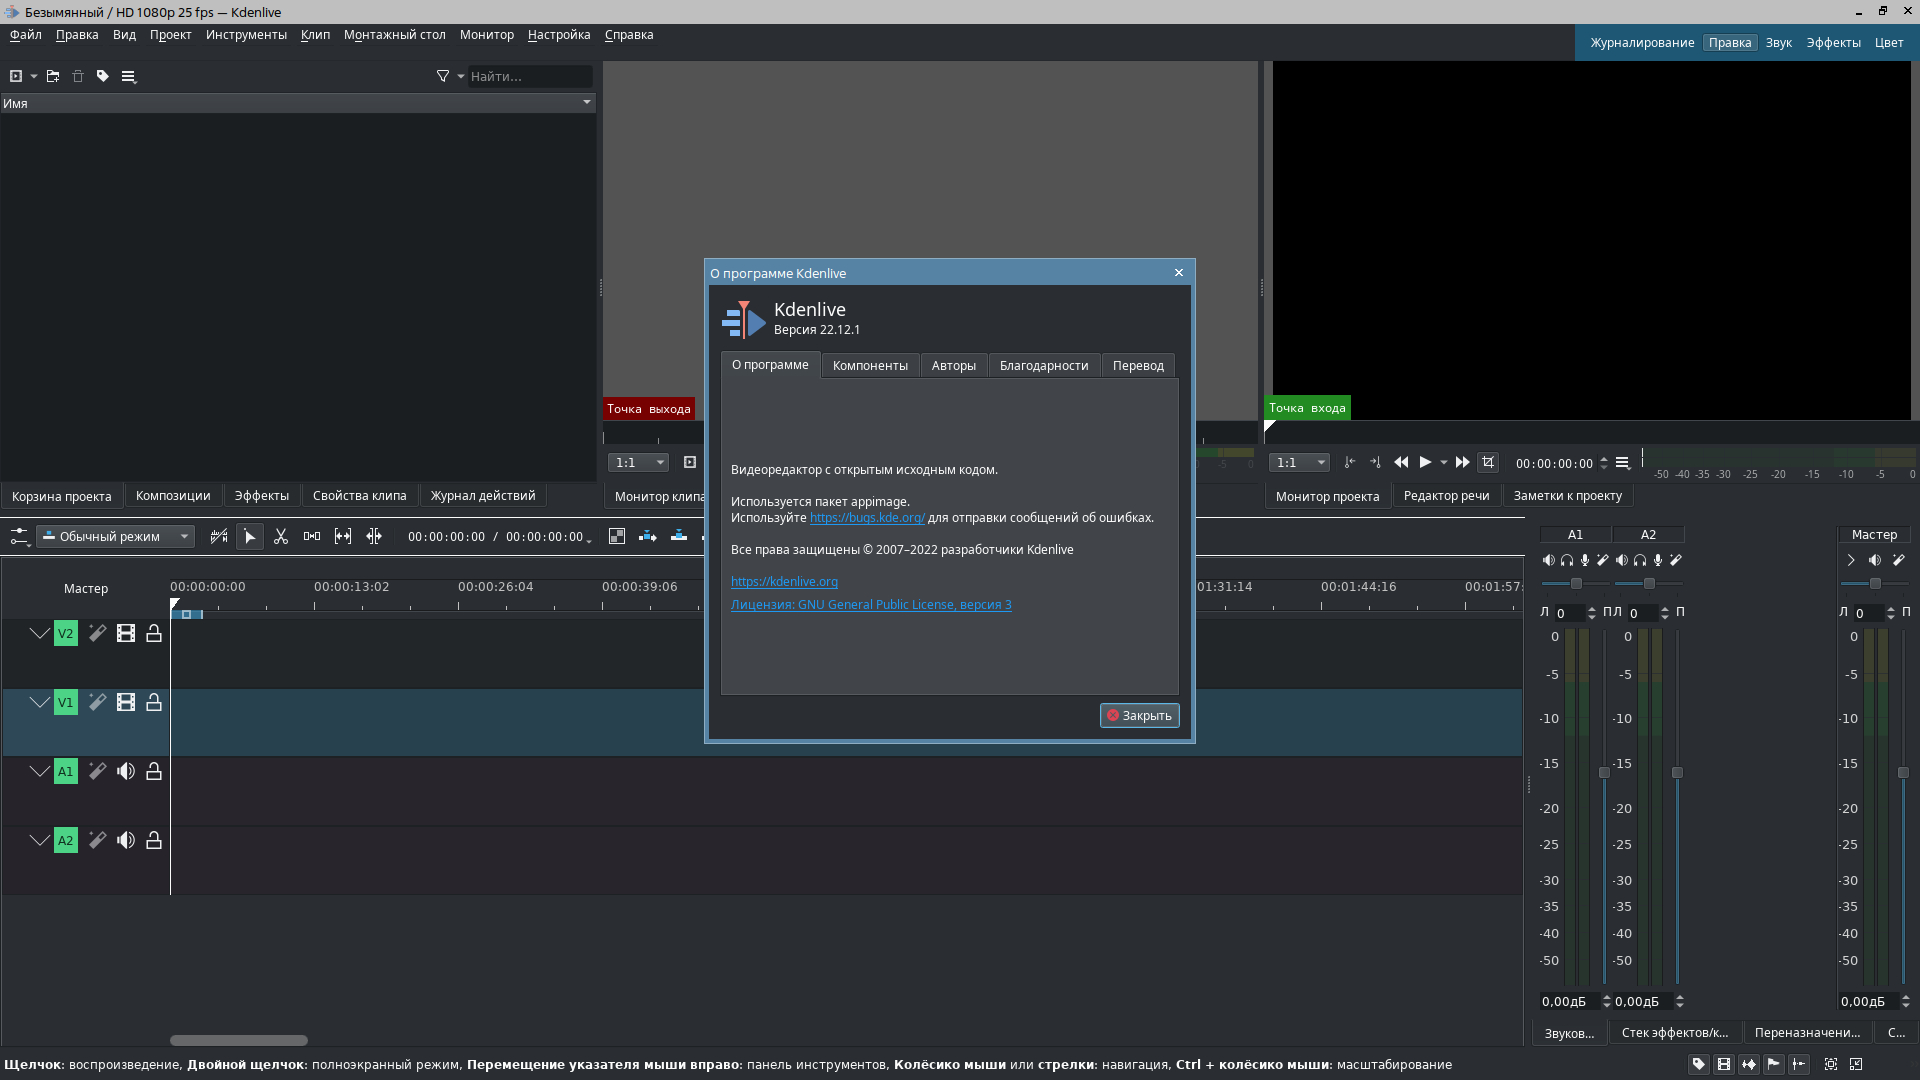Open the Справка menu
This screenshot has width=1920, height=1080.
point(629,35)
